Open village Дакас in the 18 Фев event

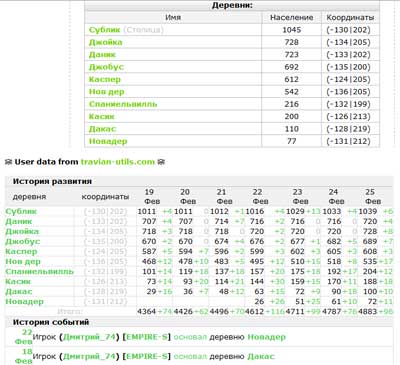tap(261, 356)
